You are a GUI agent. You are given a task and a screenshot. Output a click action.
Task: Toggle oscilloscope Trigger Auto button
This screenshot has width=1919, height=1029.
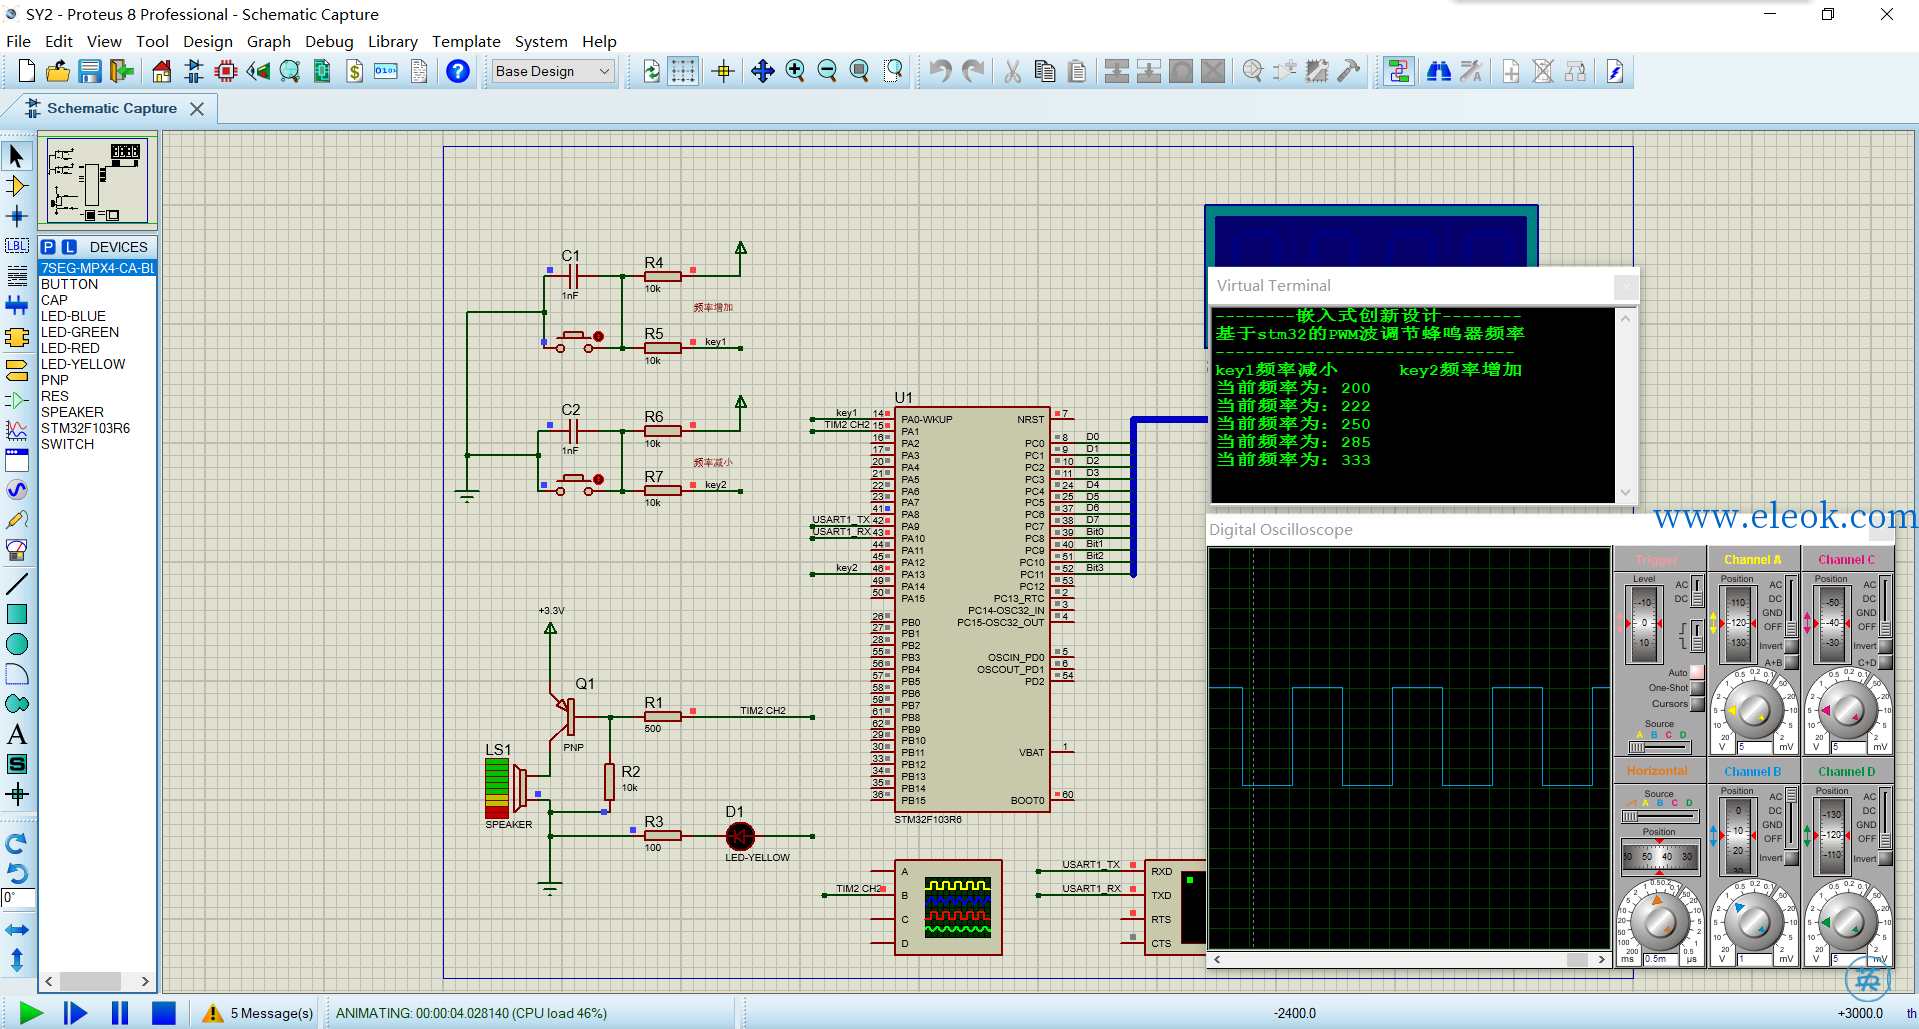coord(1697,672)
